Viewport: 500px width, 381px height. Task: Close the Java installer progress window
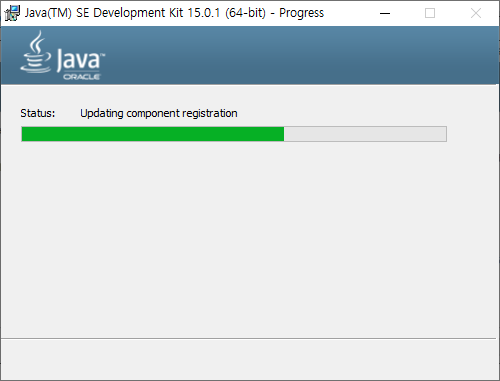coord(476,13)
